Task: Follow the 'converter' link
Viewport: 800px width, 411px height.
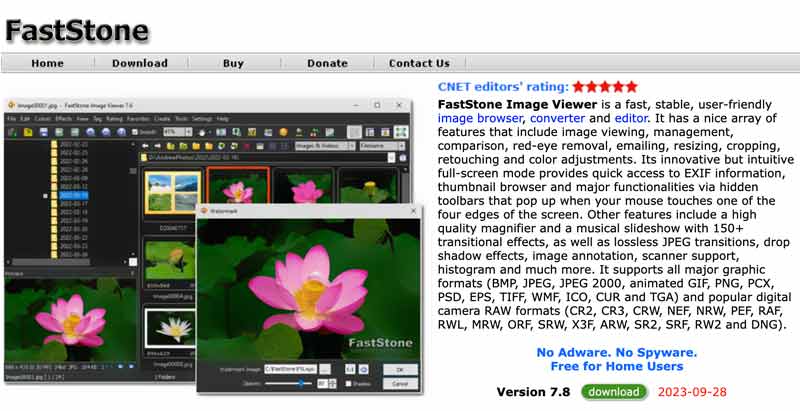Action: pyautogui.click(x=558, y=118)
